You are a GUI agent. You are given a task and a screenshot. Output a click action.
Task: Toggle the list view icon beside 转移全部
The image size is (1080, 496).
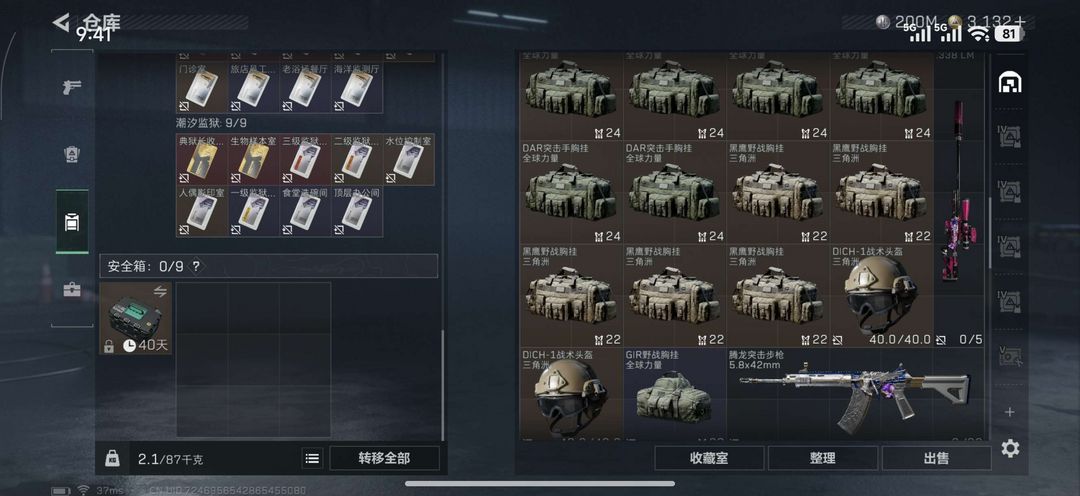coord(312,458)
